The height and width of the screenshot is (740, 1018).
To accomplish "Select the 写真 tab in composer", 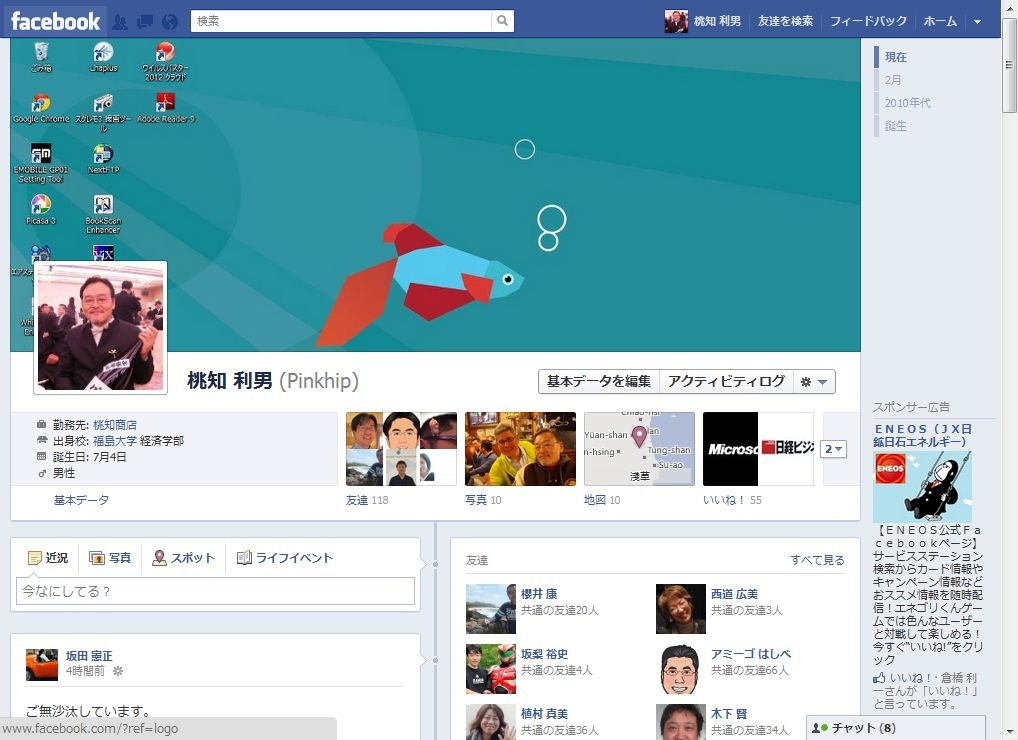I will (110, 558).
